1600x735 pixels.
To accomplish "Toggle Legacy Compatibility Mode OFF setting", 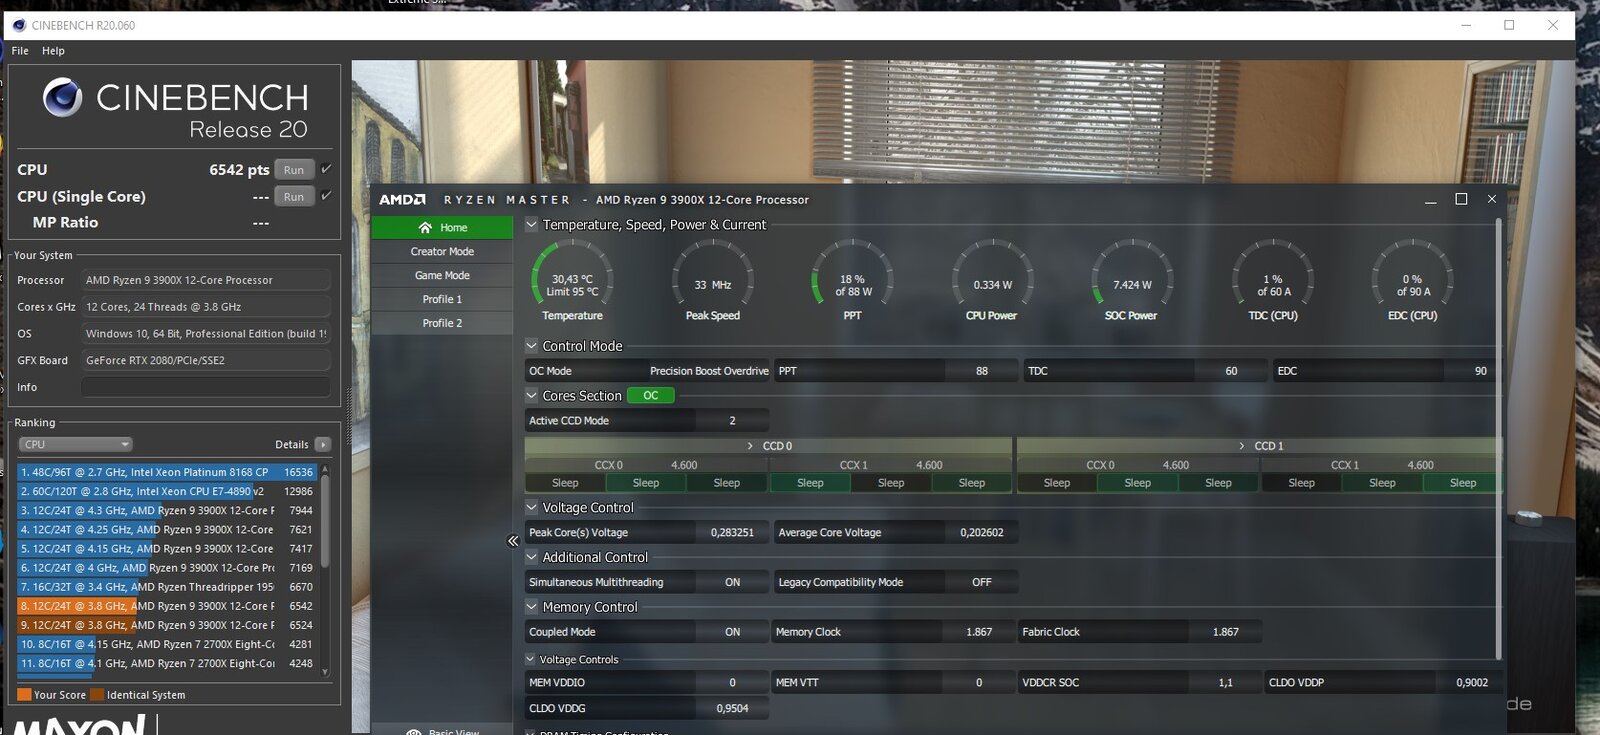I will click(x=982, y=582).
